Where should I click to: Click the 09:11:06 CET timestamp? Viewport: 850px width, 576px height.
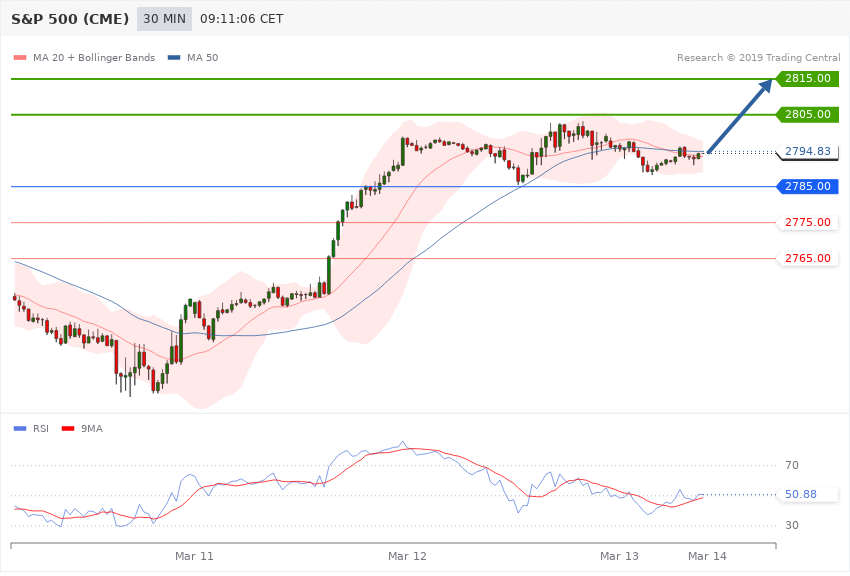(242, 19)
